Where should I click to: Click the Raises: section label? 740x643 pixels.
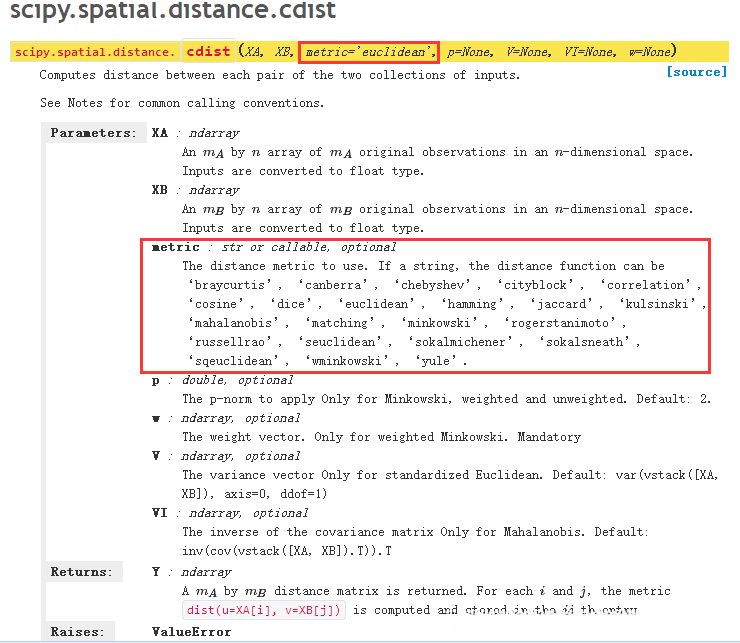(x=77, y=632)
